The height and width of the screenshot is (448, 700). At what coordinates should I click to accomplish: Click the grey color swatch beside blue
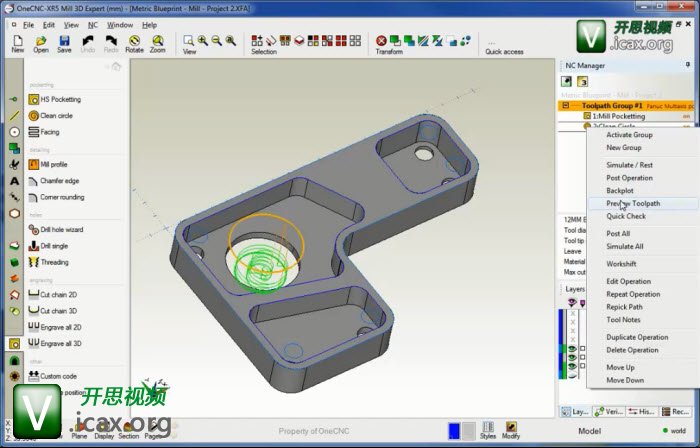[x=468, y=431]
